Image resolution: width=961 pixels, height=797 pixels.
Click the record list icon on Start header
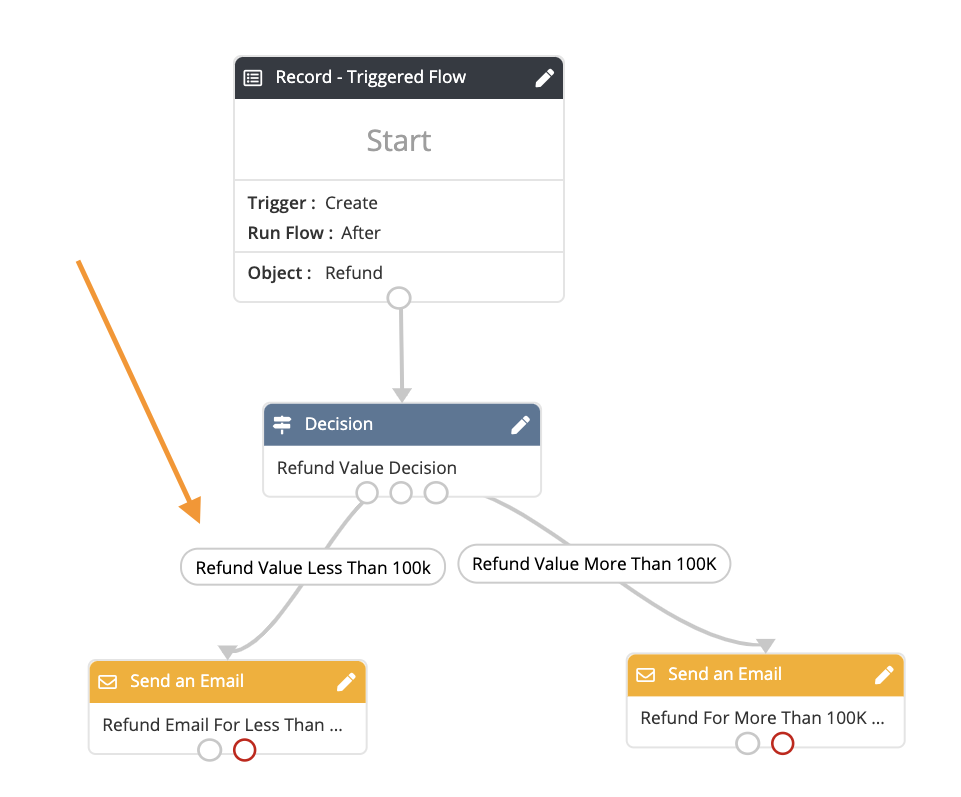click(253, 78)
